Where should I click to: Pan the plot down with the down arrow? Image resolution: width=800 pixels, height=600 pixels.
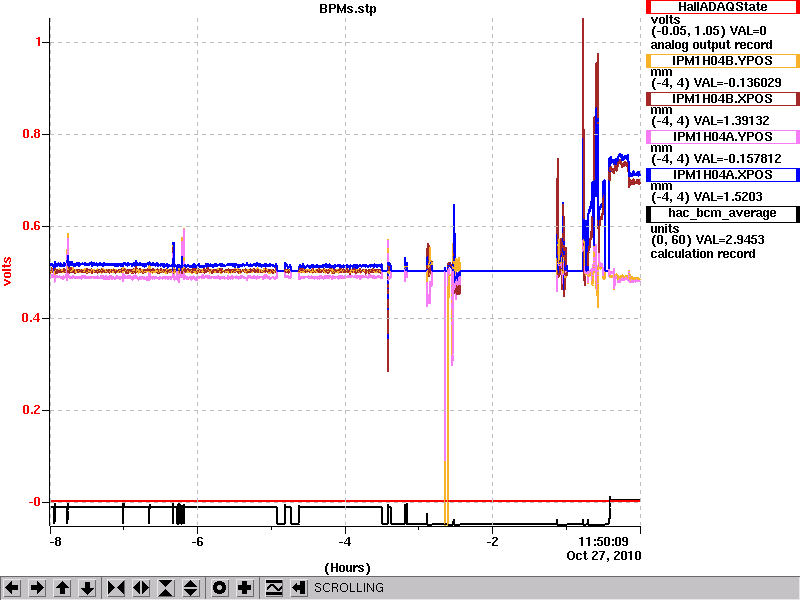coord(87,588)
